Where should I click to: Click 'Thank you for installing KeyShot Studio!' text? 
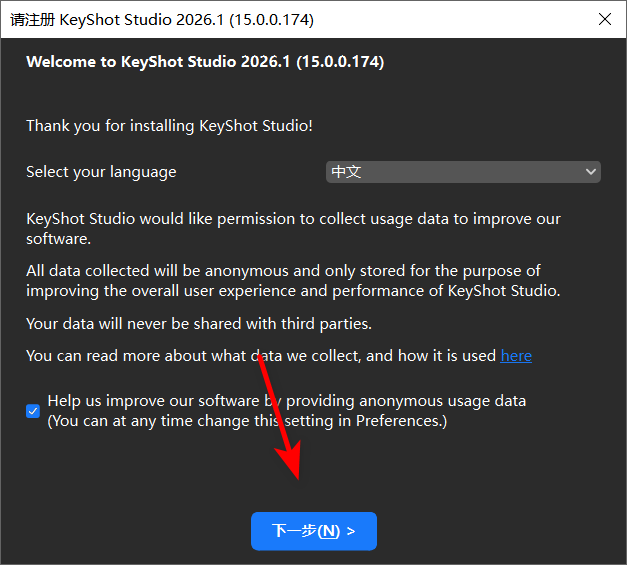[x=169, y=126]
